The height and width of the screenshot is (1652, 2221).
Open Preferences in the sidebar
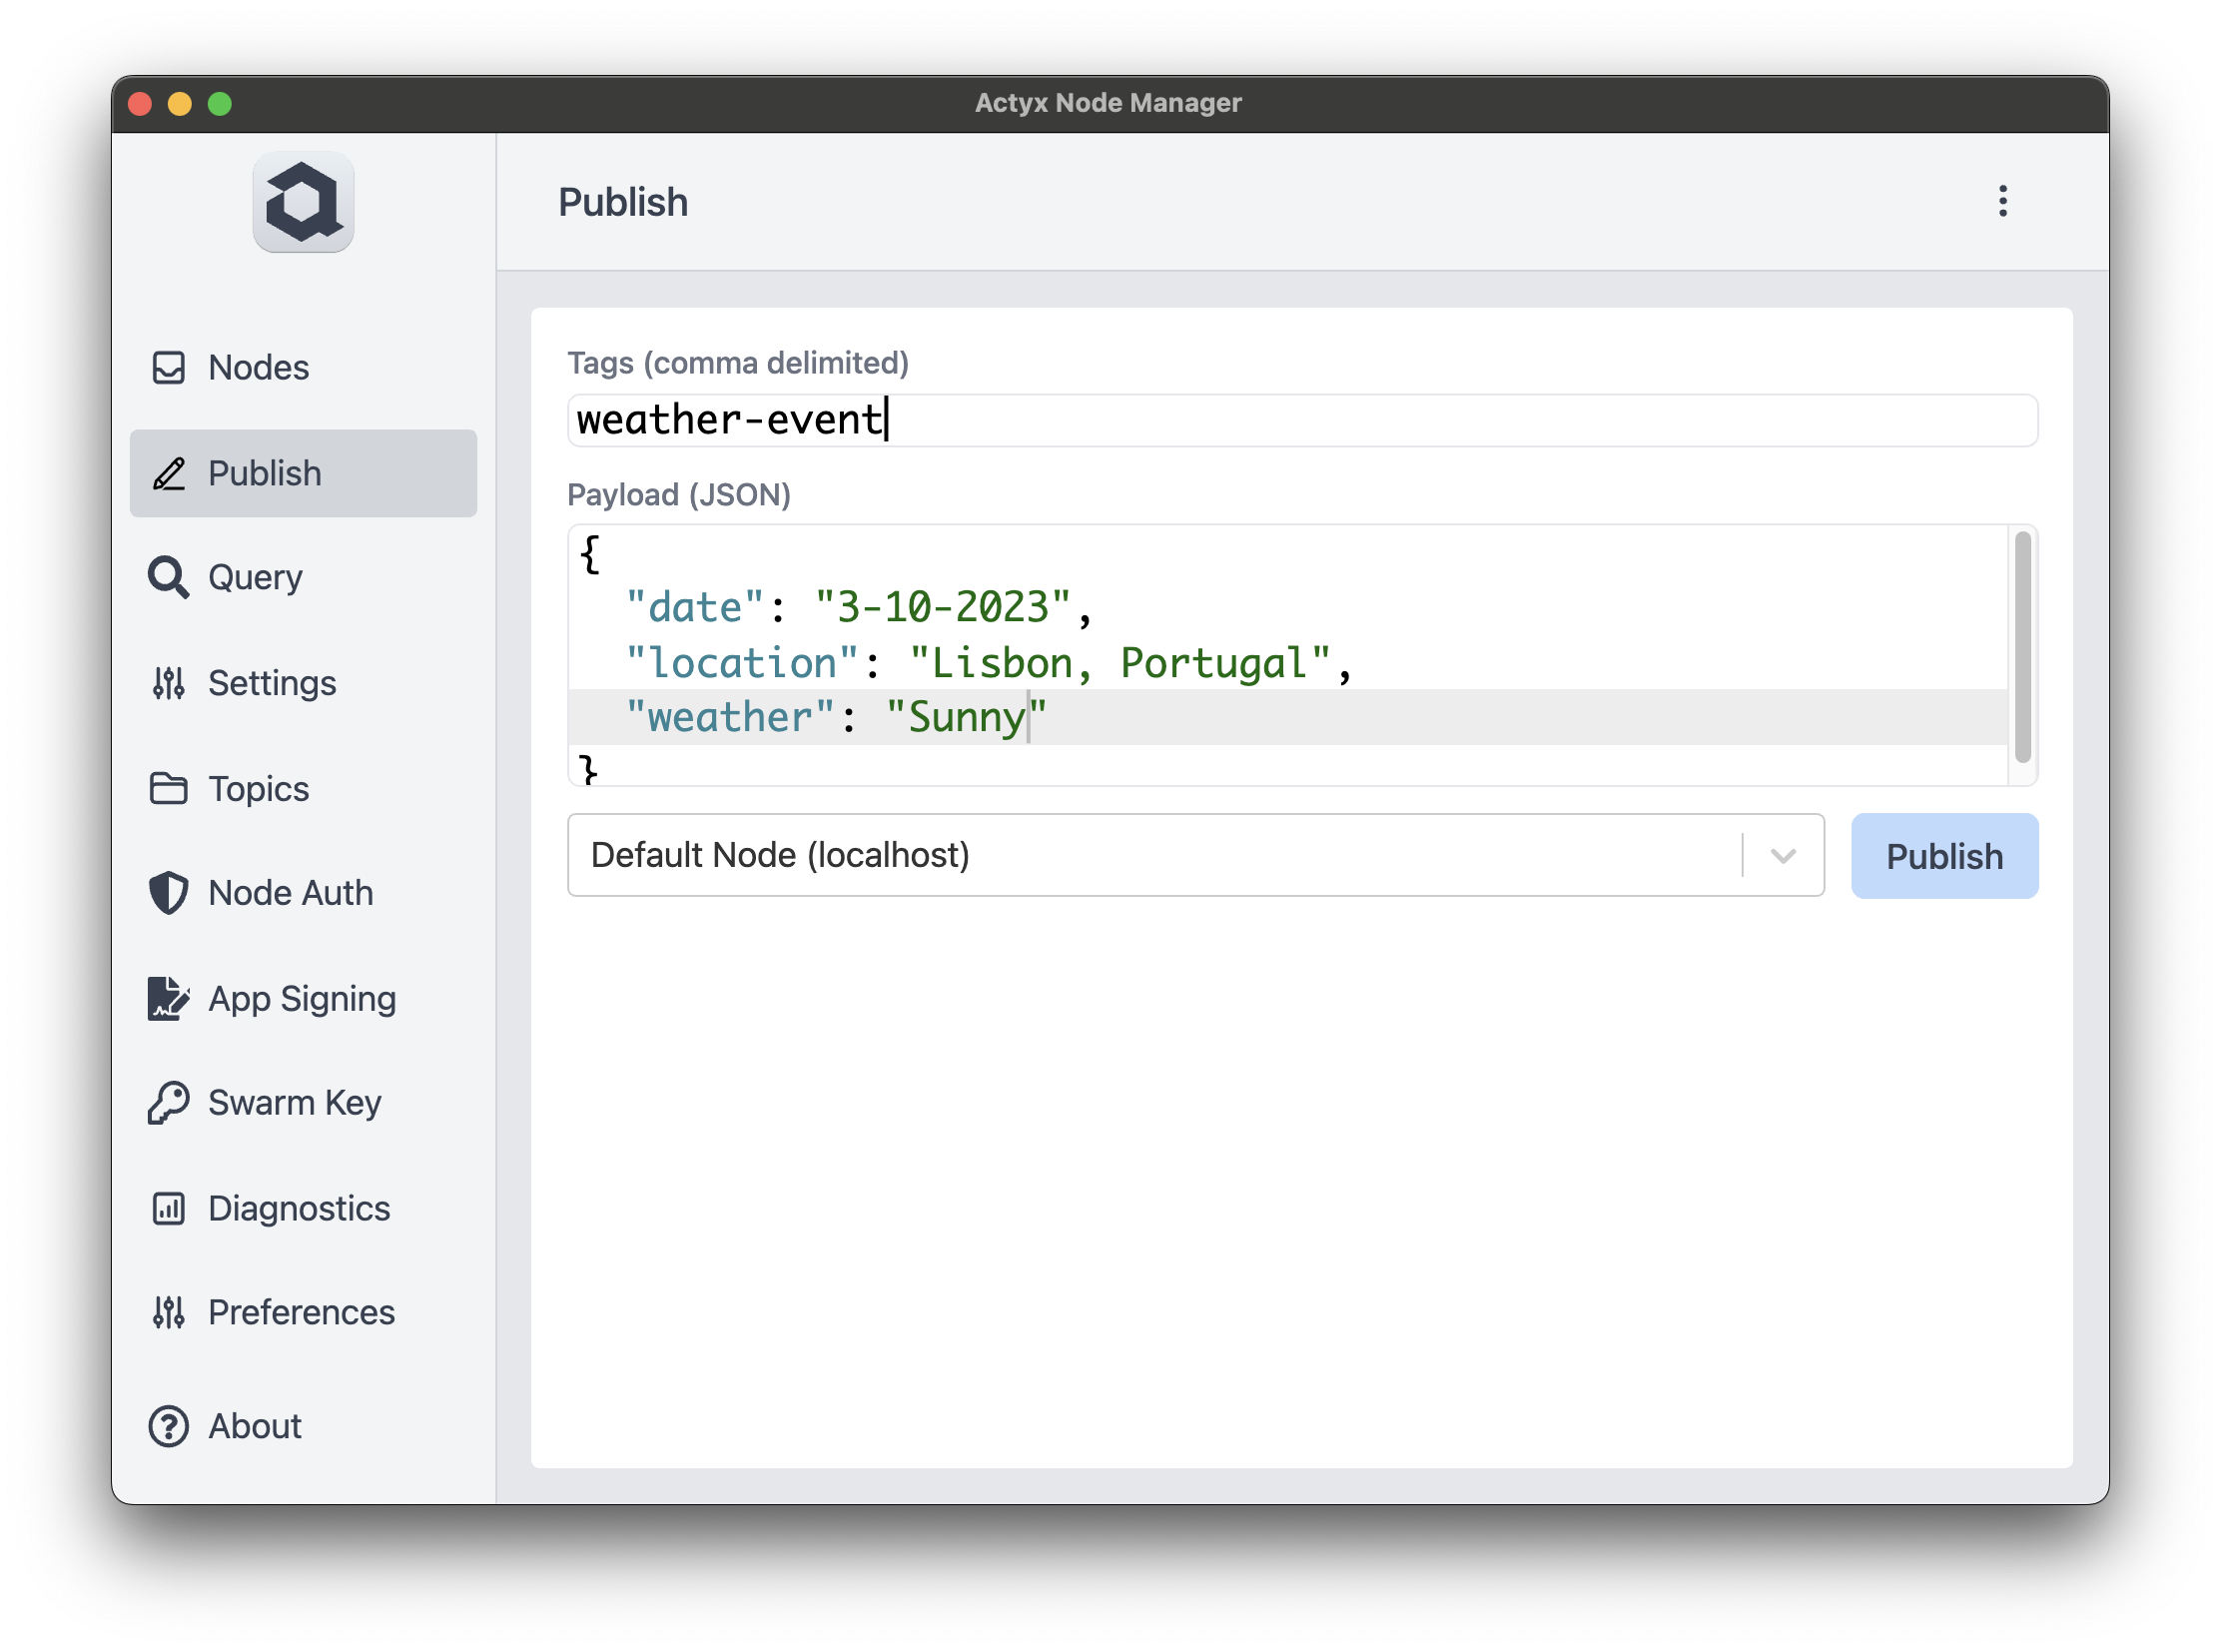[301, 1312]
